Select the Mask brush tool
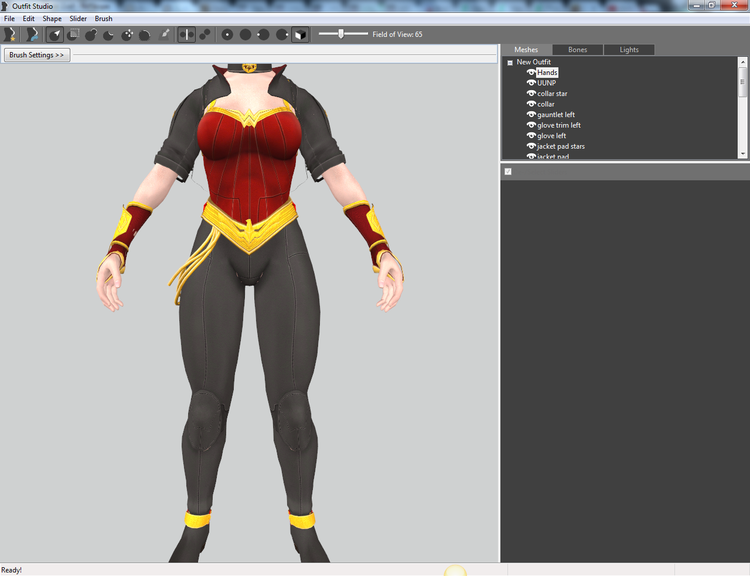The height and width of the screenshot is (576, 750). pos(73,34)
